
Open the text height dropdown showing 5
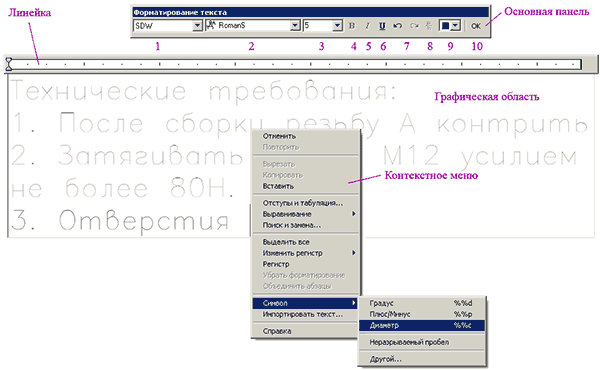pyautogui.click(x=337, y=26)
